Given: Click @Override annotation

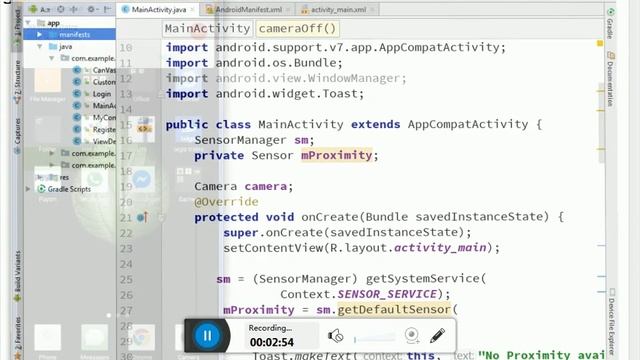Looking at the screenshot, I should [226, 202].
